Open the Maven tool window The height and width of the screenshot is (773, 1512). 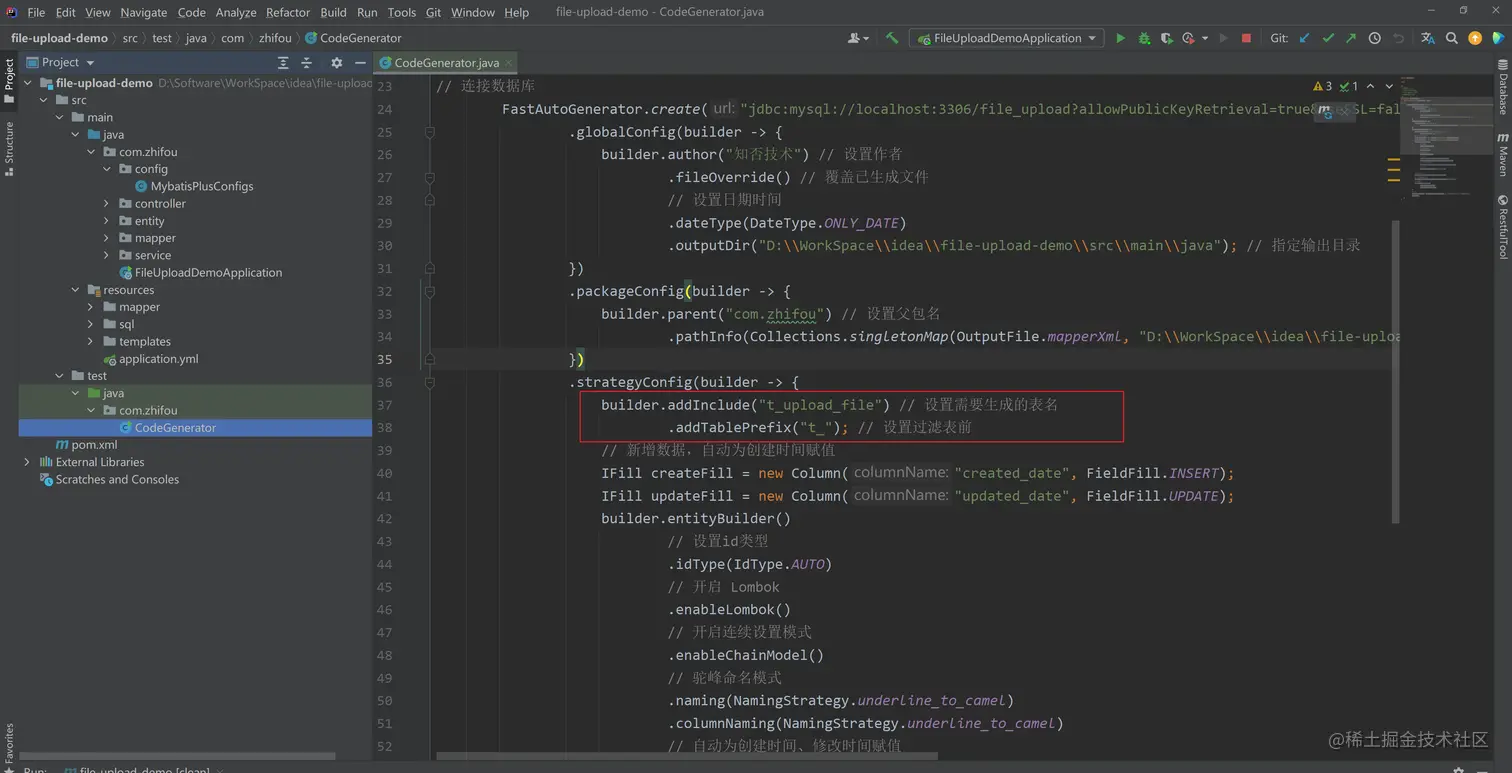click(1502, 154)
